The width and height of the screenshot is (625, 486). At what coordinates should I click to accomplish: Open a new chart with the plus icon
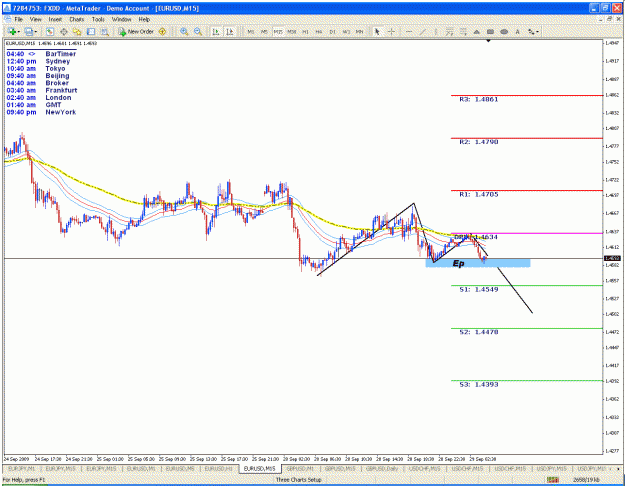coord(12,31)
